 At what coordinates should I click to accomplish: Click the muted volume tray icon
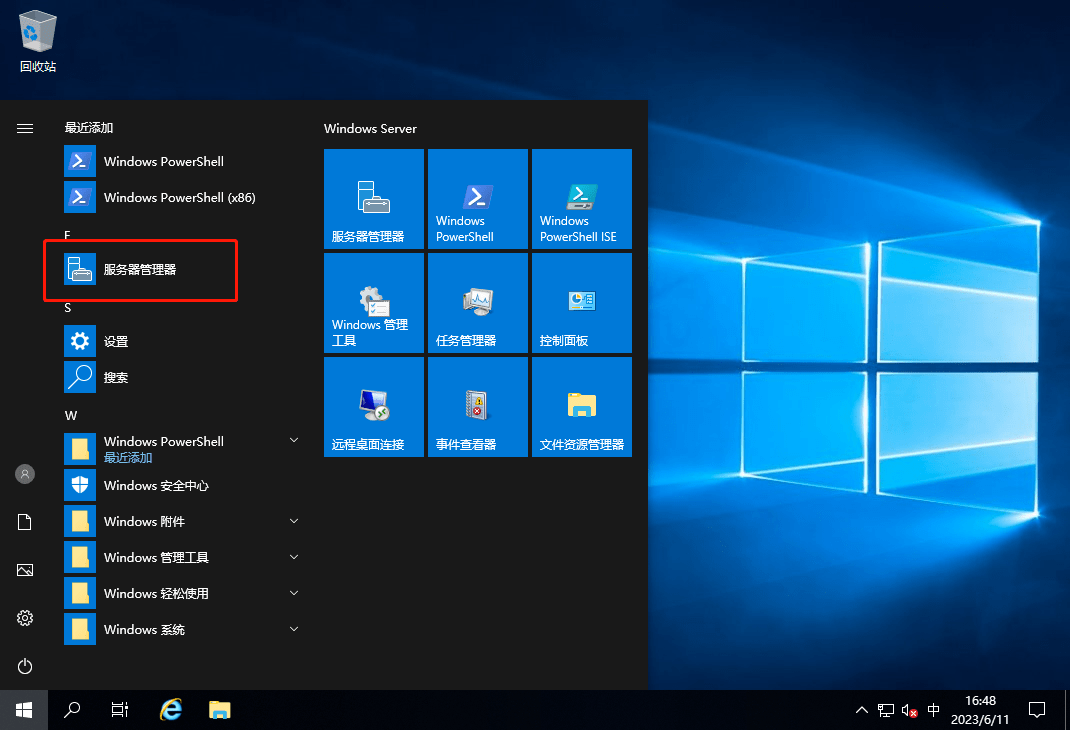click(910, 710)
